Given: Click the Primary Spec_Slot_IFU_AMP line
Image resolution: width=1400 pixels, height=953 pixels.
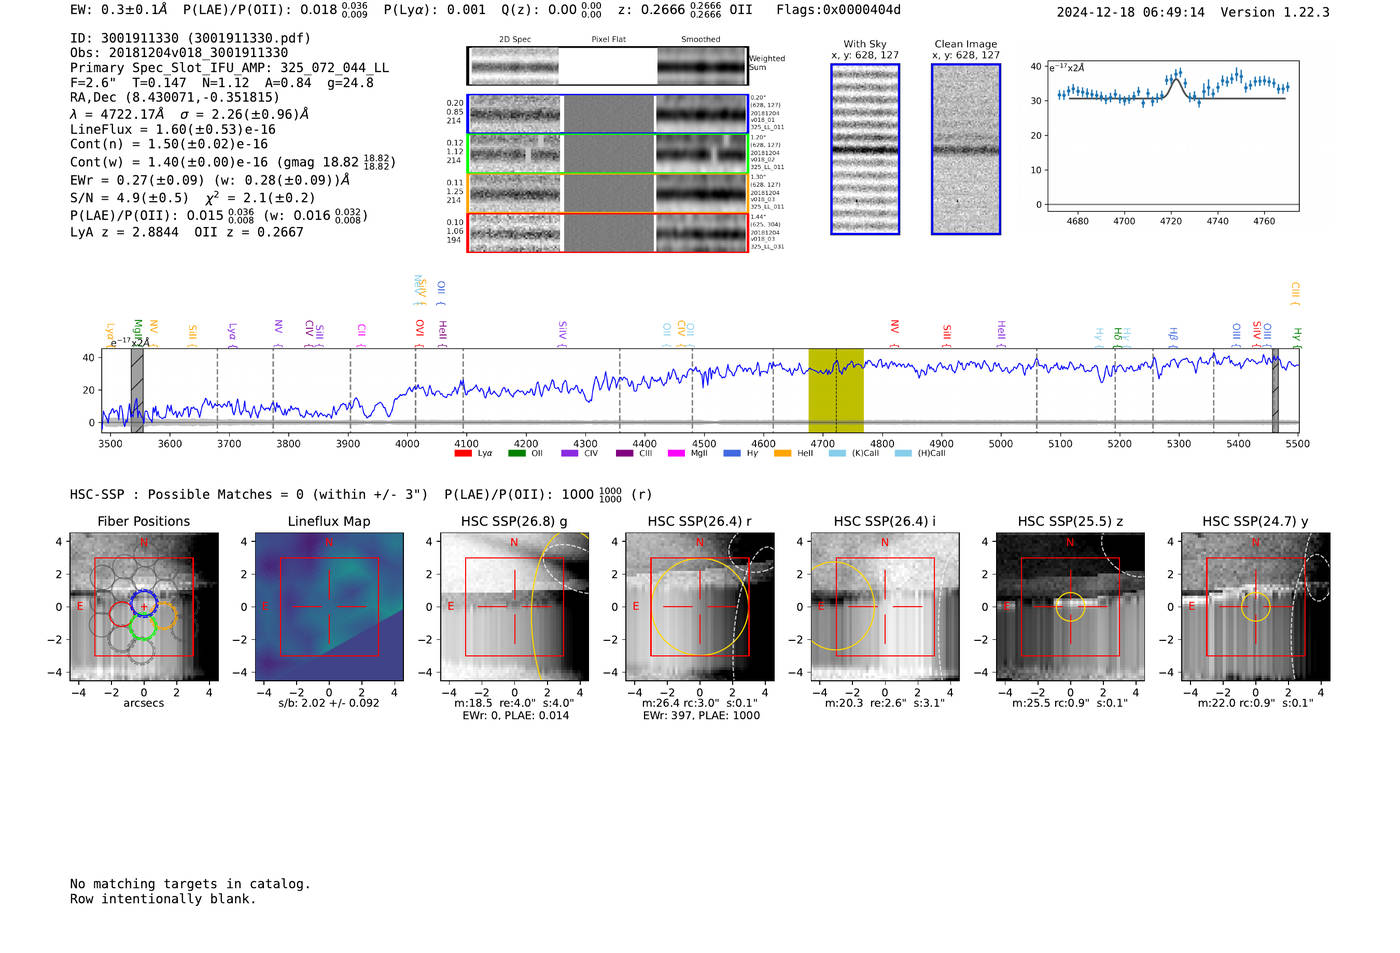Looking at the screenshot, I should coord(229,68).
